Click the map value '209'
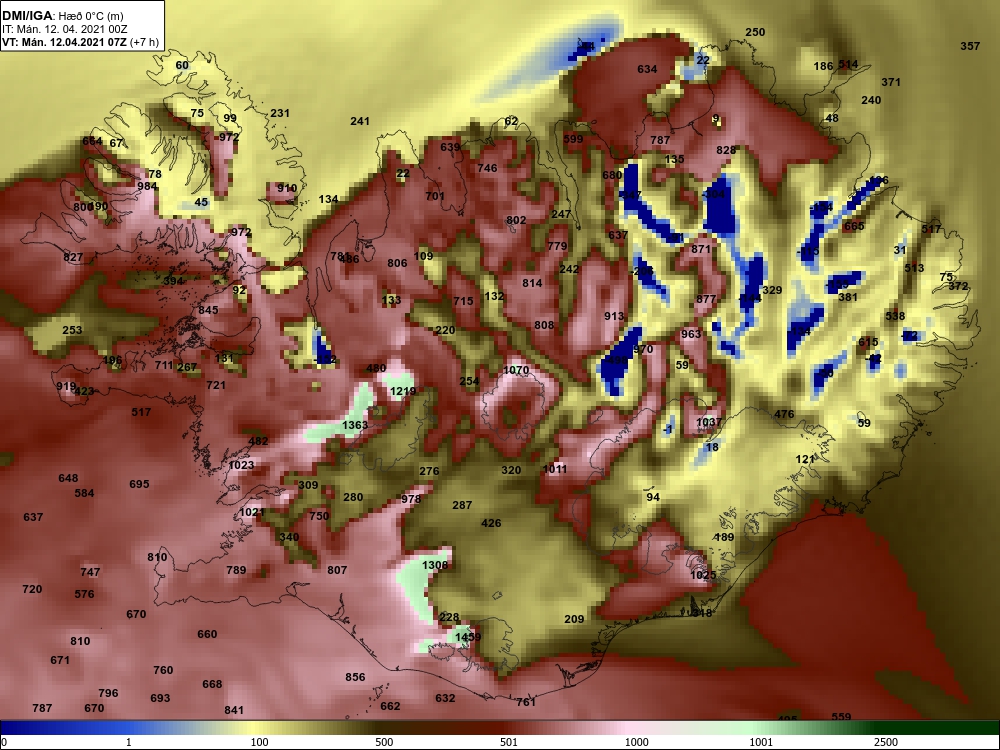The width and height of the screenshot is (1000, 750). click(574, 619)
